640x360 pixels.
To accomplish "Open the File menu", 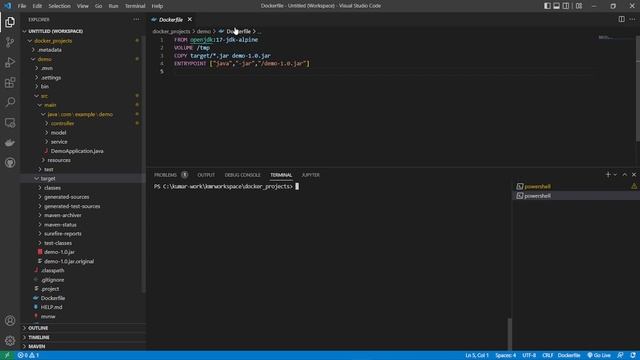I will click(x=22, y=6).
